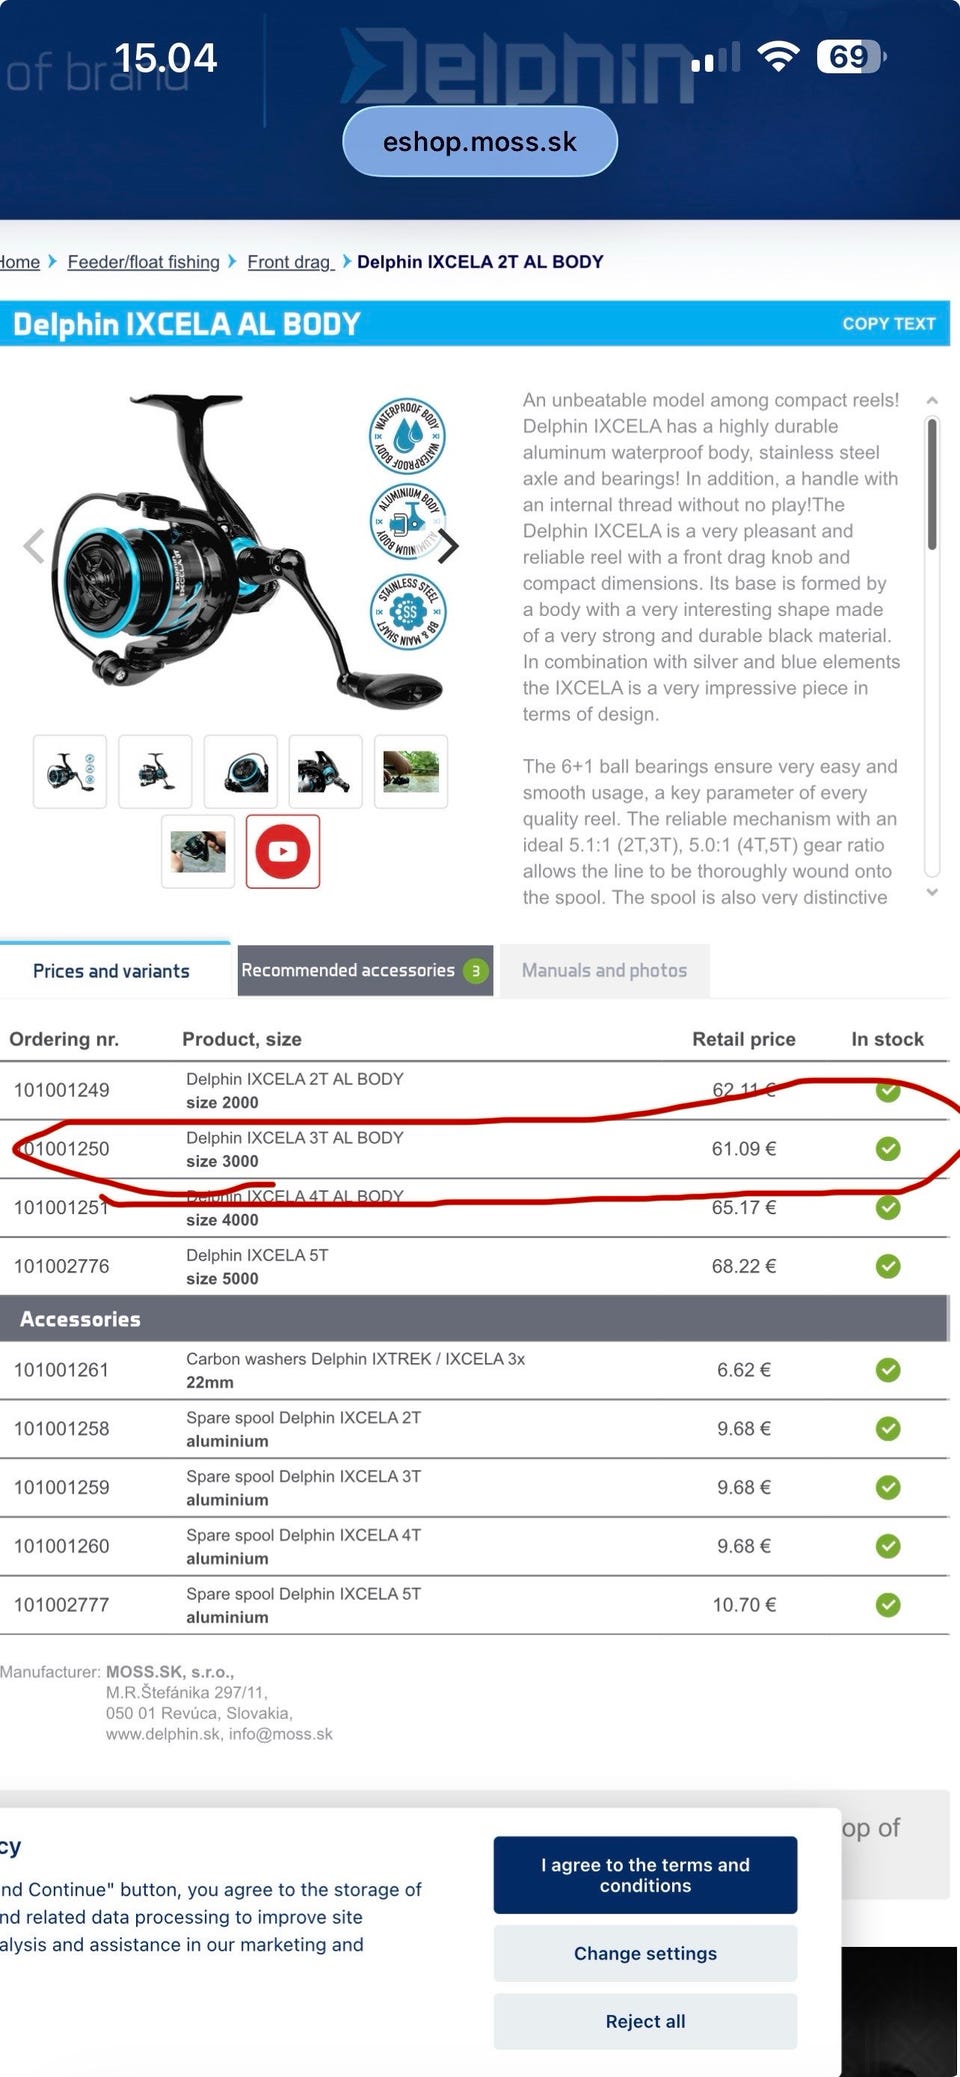
Task: Open cookie Change settings
Action: (645, 1953)
